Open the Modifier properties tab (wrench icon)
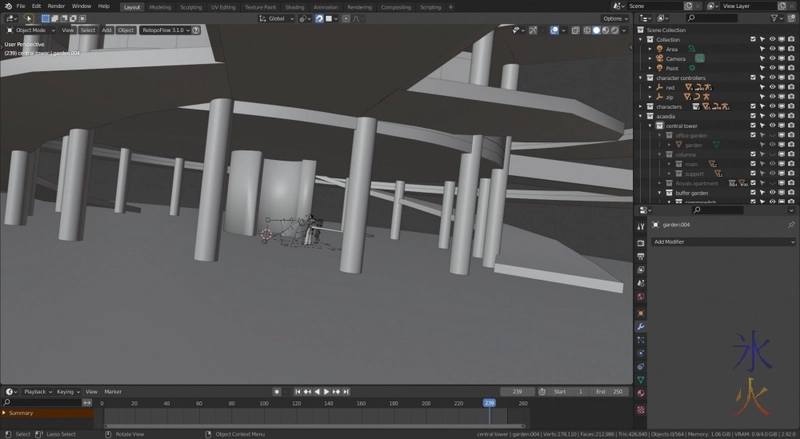 (641, 326)
